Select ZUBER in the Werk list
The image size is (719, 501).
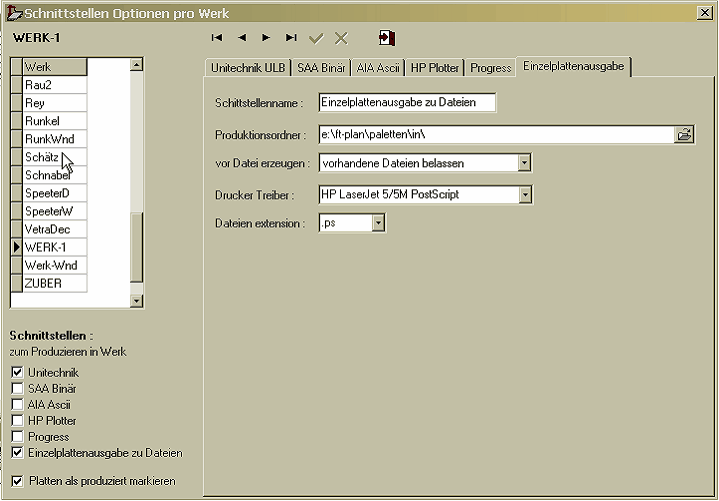pos(55,283)
